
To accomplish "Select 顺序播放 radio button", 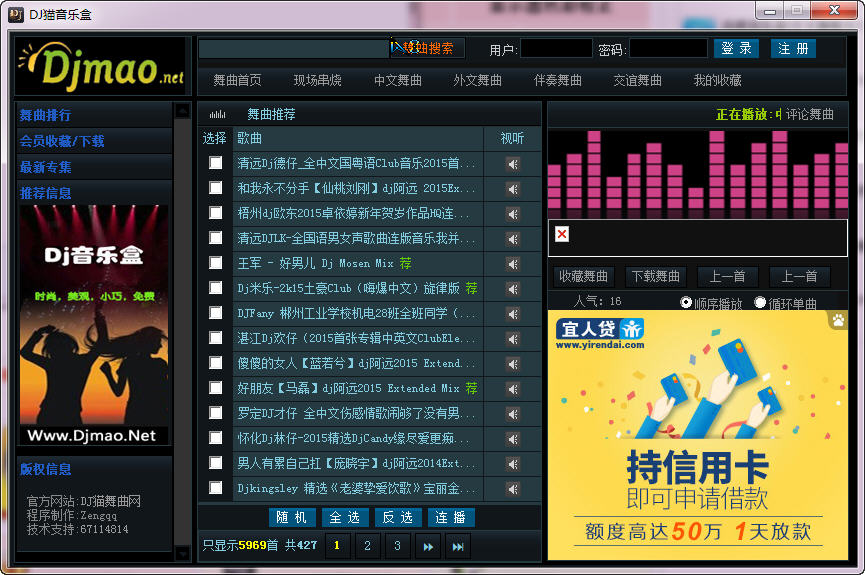I will (686, 302).
